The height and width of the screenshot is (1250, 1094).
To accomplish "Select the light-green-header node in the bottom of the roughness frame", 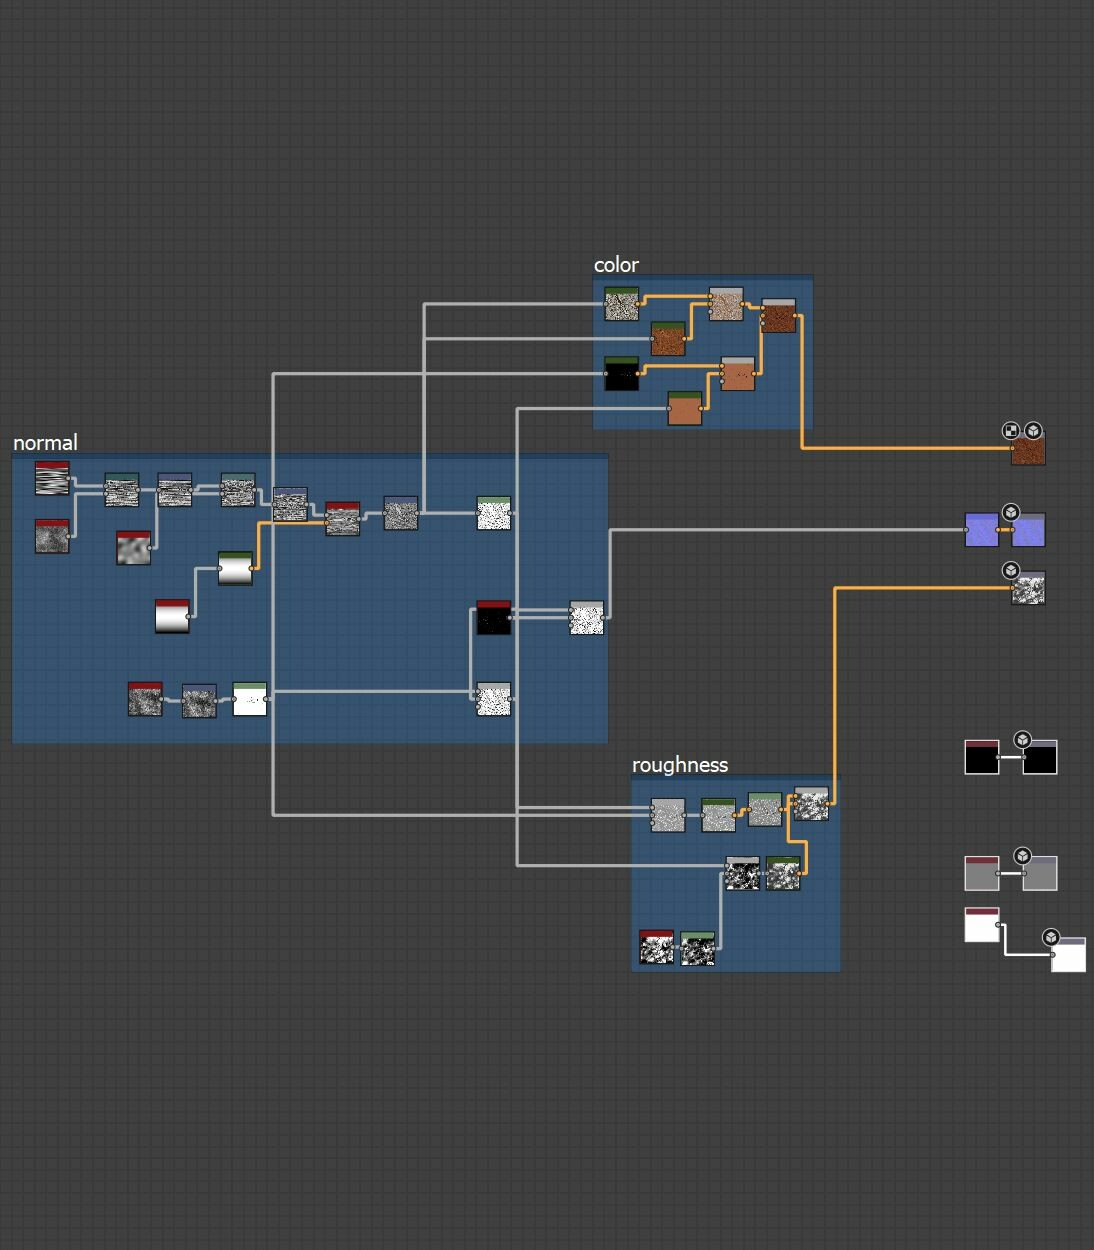I will tap(697, 948).
